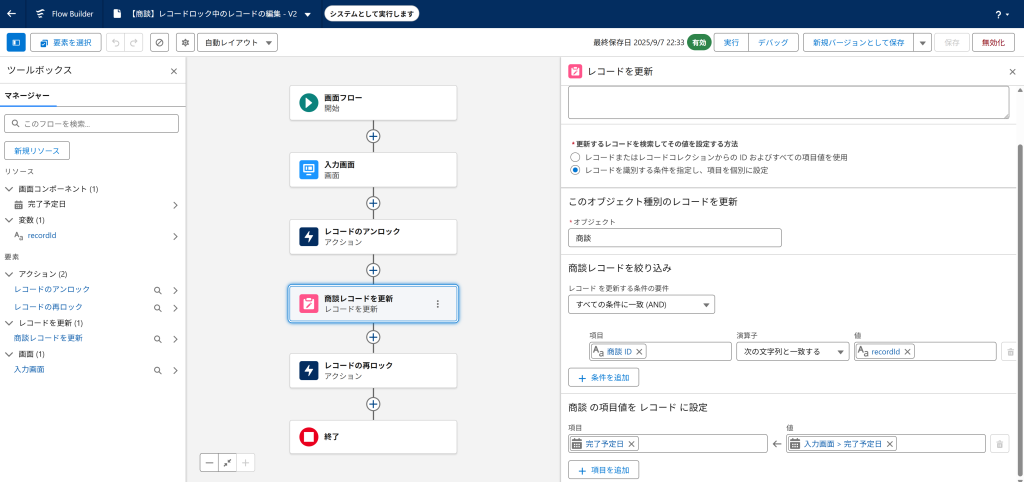
Task: Click the undo arrow icon
Action: (114, 43)
